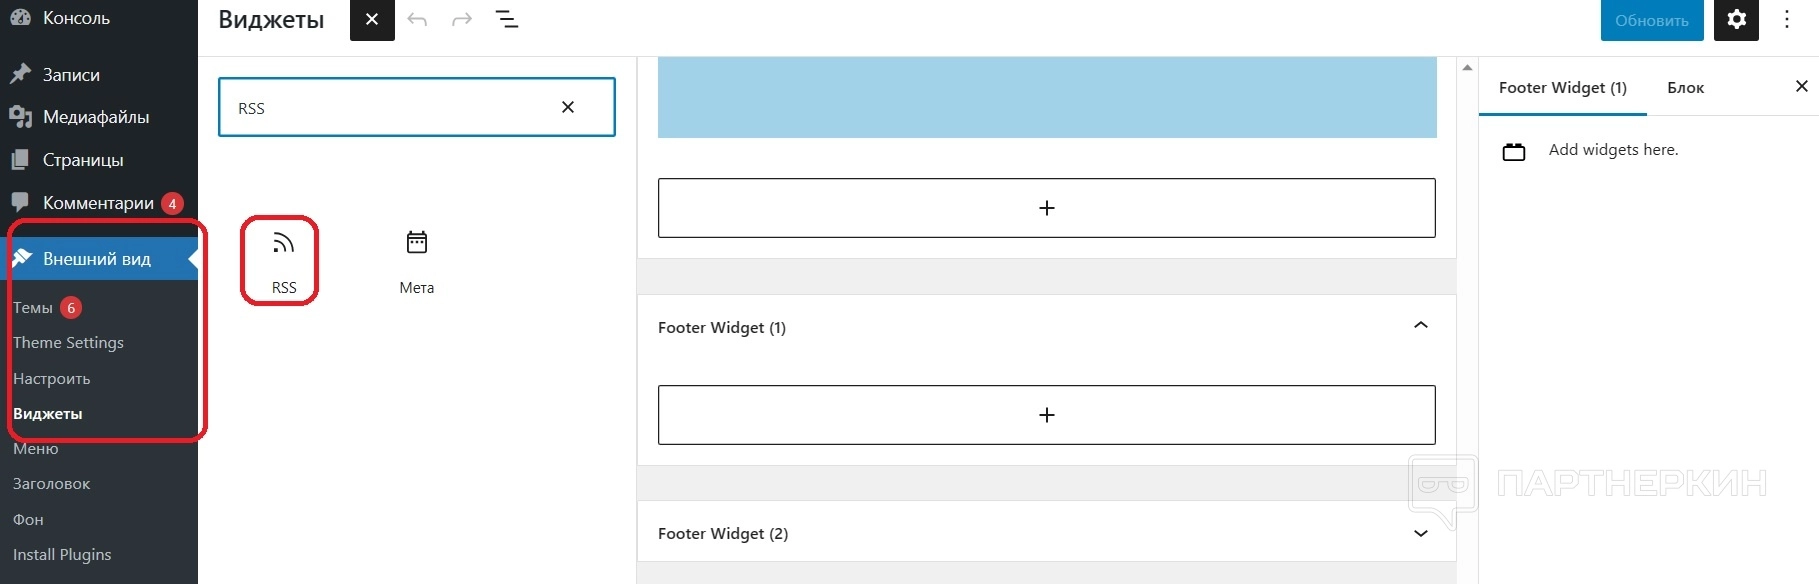Open Медиафайлы in the admin menu
Viewport: 1819px width, 584px height.
tap(96, 117)
